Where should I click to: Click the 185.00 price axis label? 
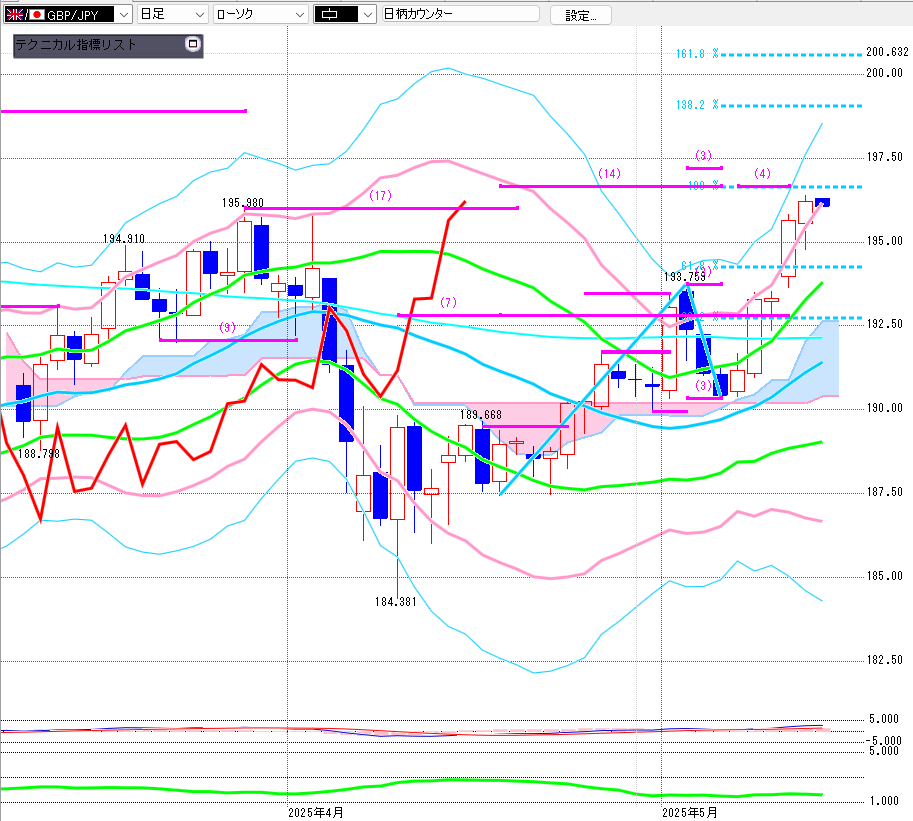click(x=884, y=576)
